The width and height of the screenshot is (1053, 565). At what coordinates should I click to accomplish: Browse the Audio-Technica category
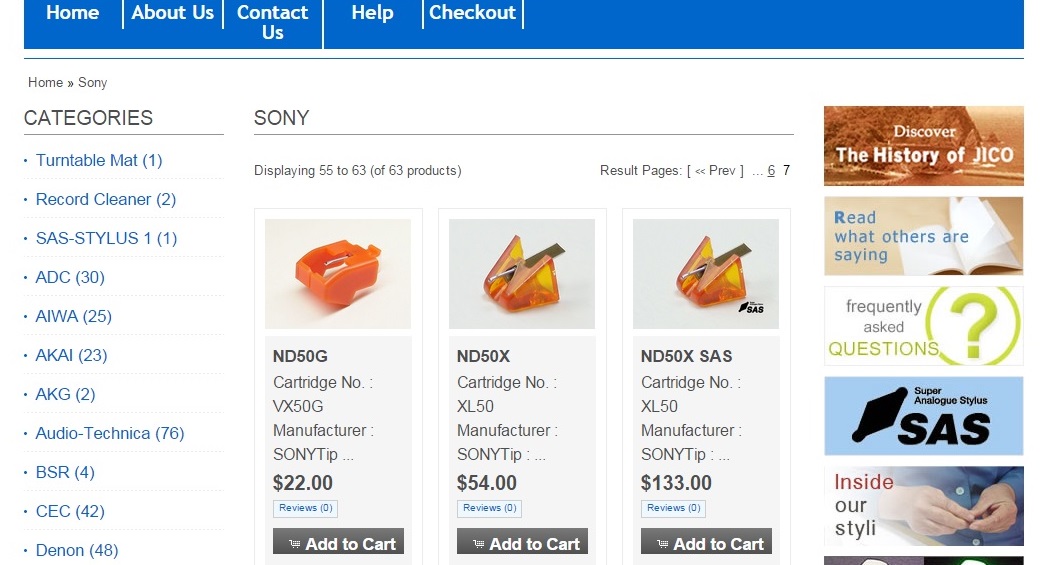click(109, 433)
